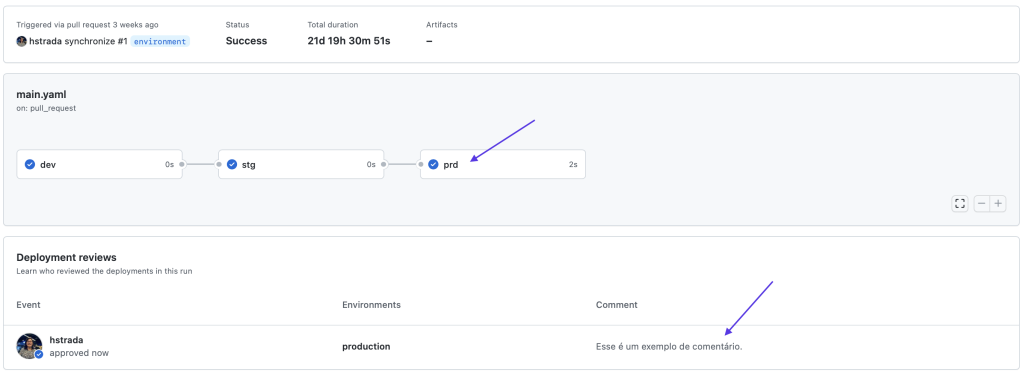Click the Artifacts label
The image size is (1024, 374).
pos(441,25)
